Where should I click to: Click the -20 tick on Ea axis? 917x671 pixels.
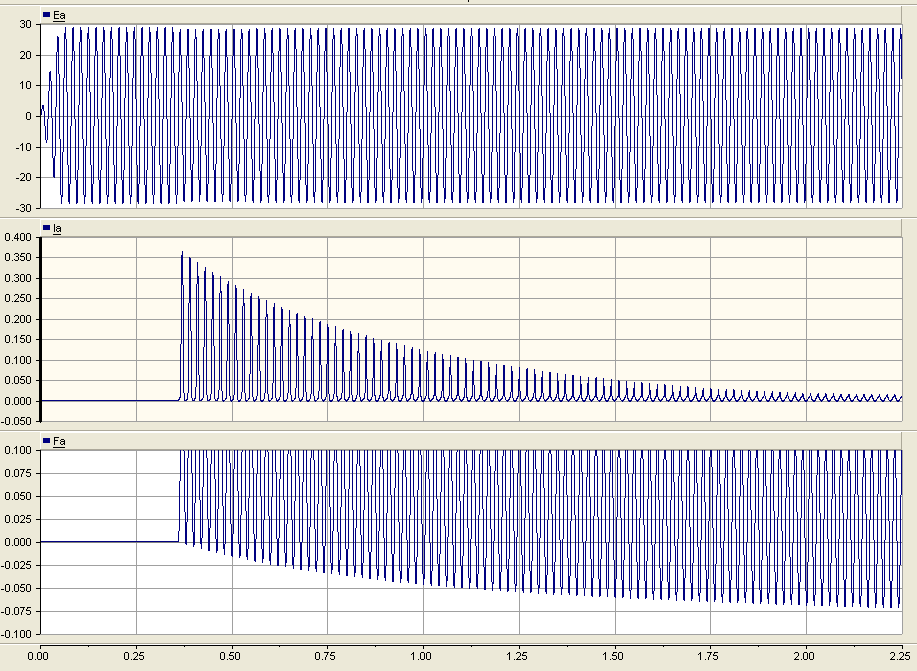click(x=23, y=178)
